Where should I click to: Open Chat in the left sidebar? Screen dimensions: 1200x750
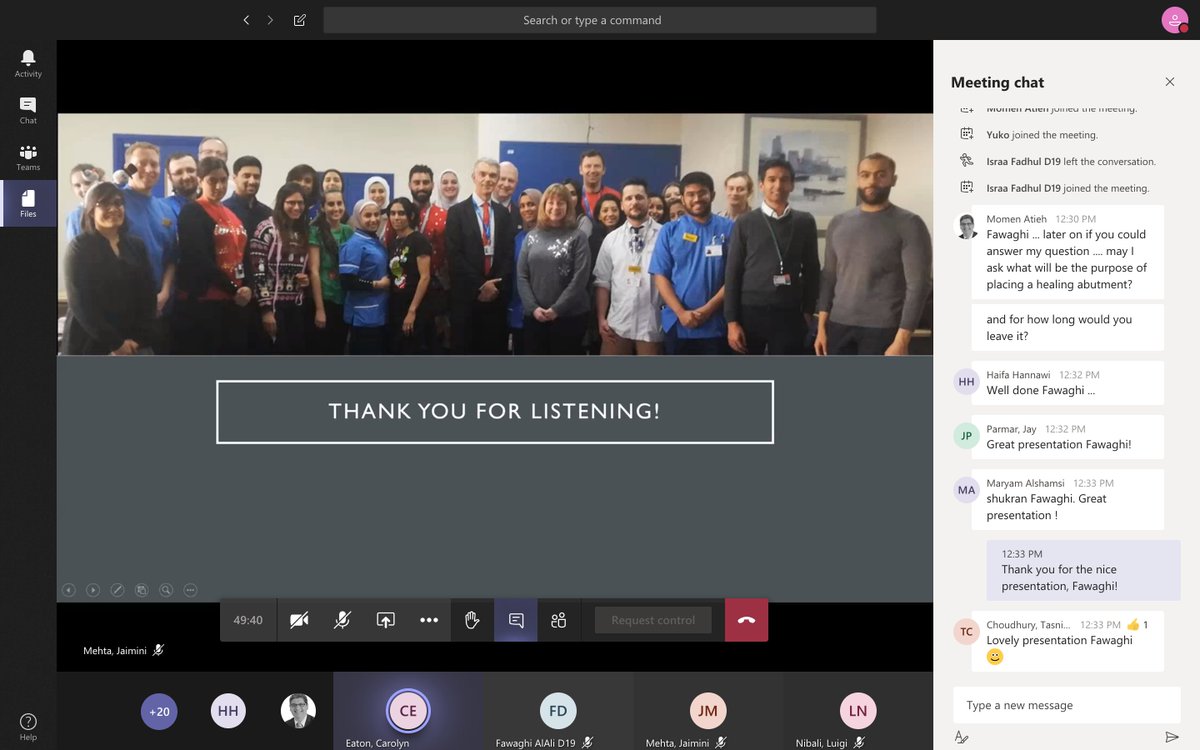[x=28, y=110]
